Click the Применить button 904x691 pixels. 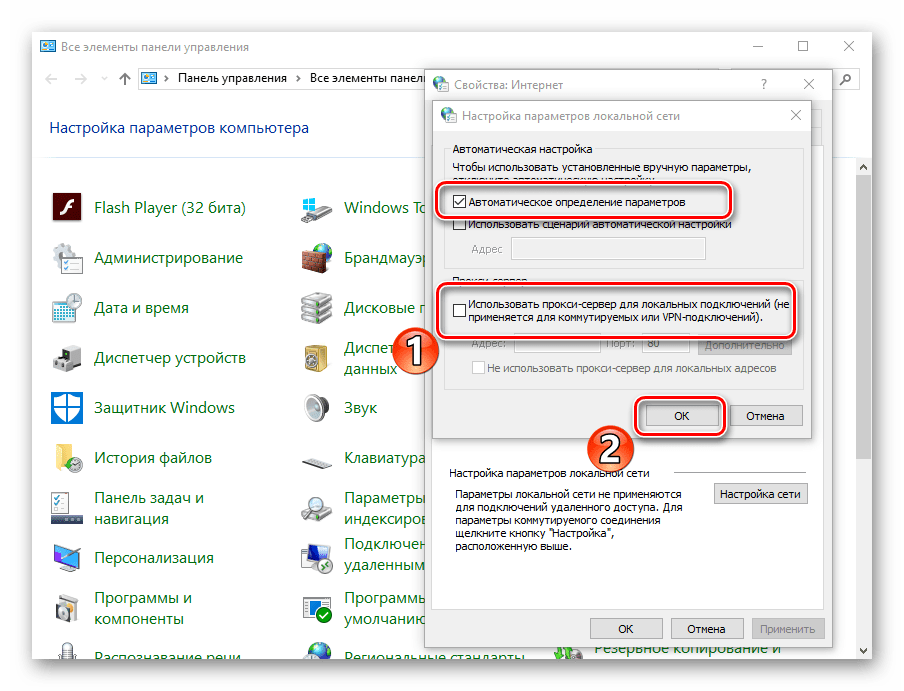[788, 629]
